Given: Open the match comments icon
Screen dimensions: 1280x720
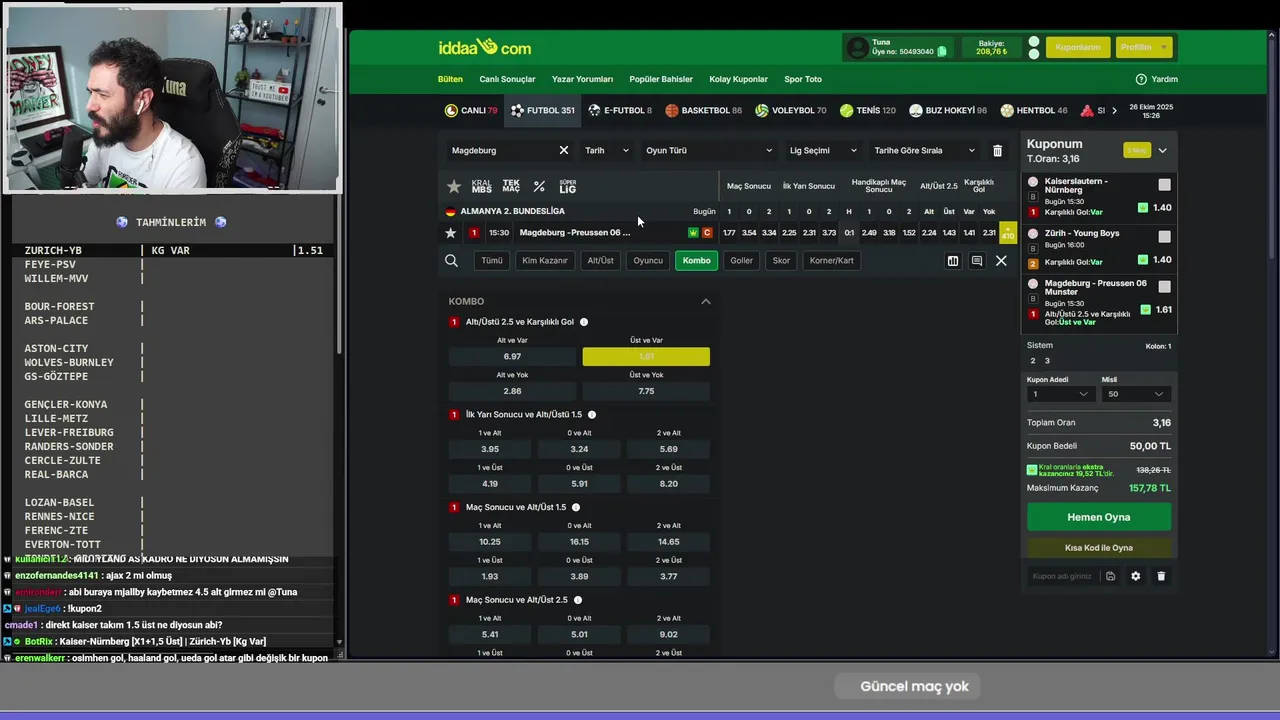Looking at the screenshot, I should click(x=977, y=261).
